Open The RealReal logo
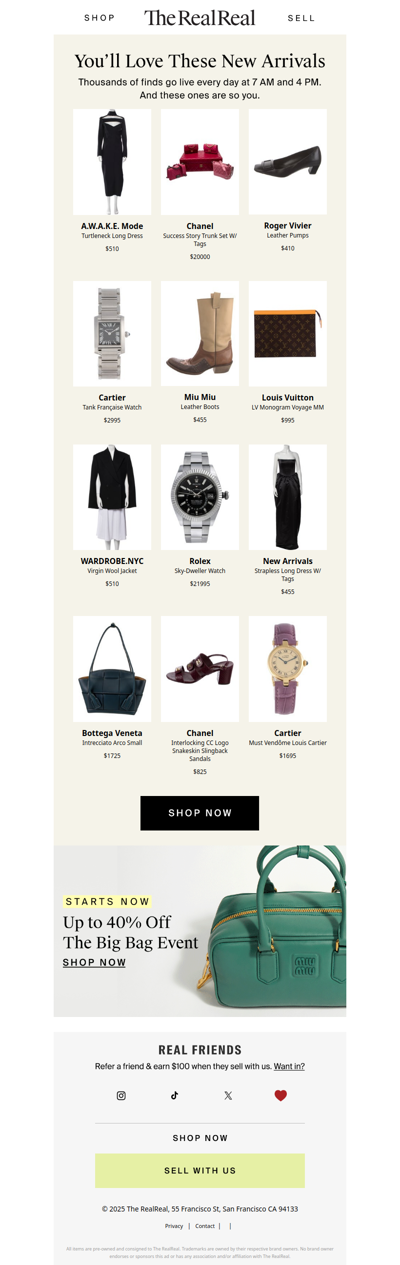 (x=200, y=18)
